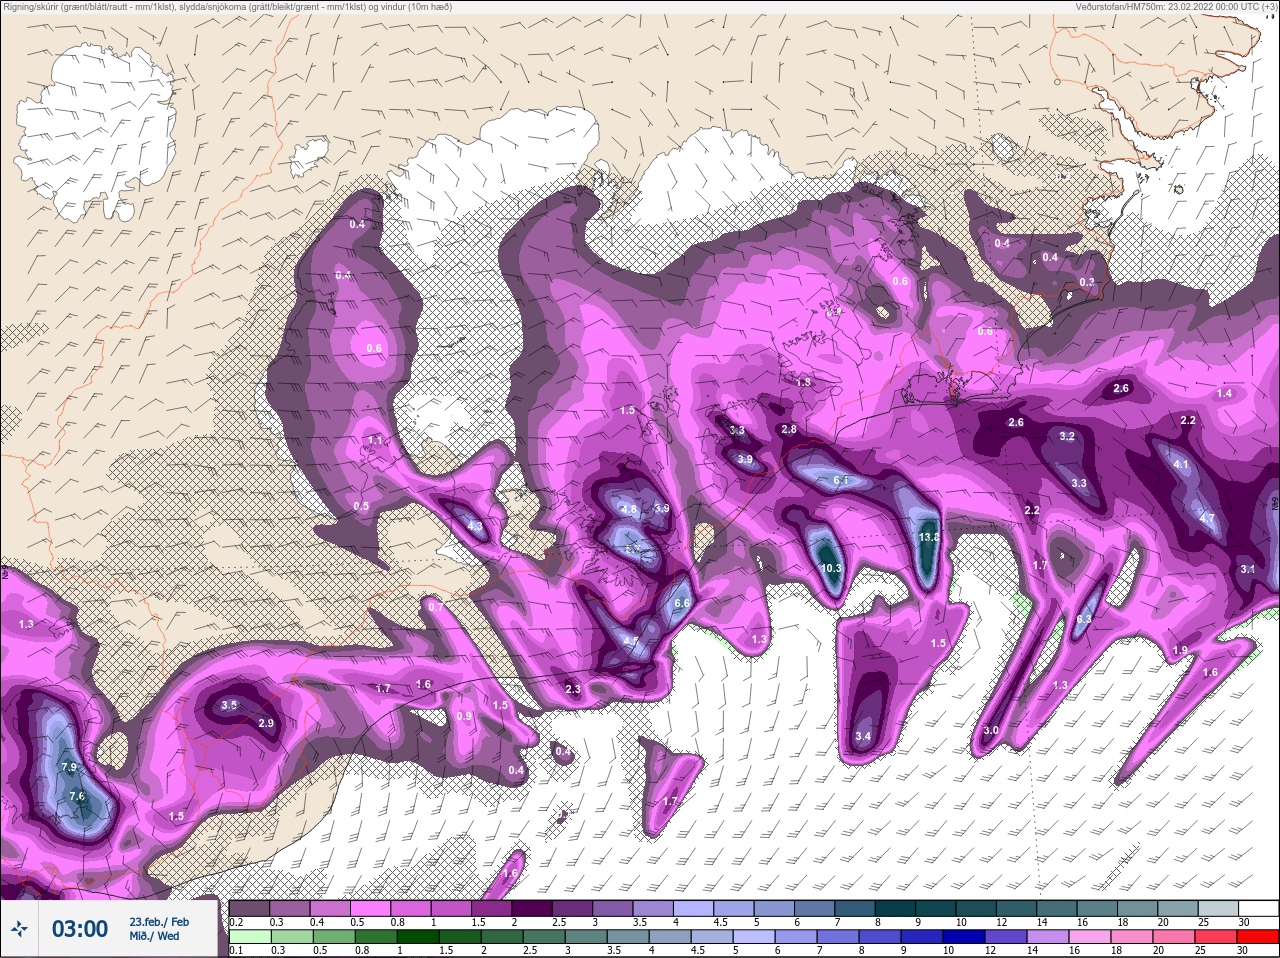Viewport: 1280px width, 958px height.
Task: Click the 2.3 precipitation value on the map
Action: coord(573,689)
